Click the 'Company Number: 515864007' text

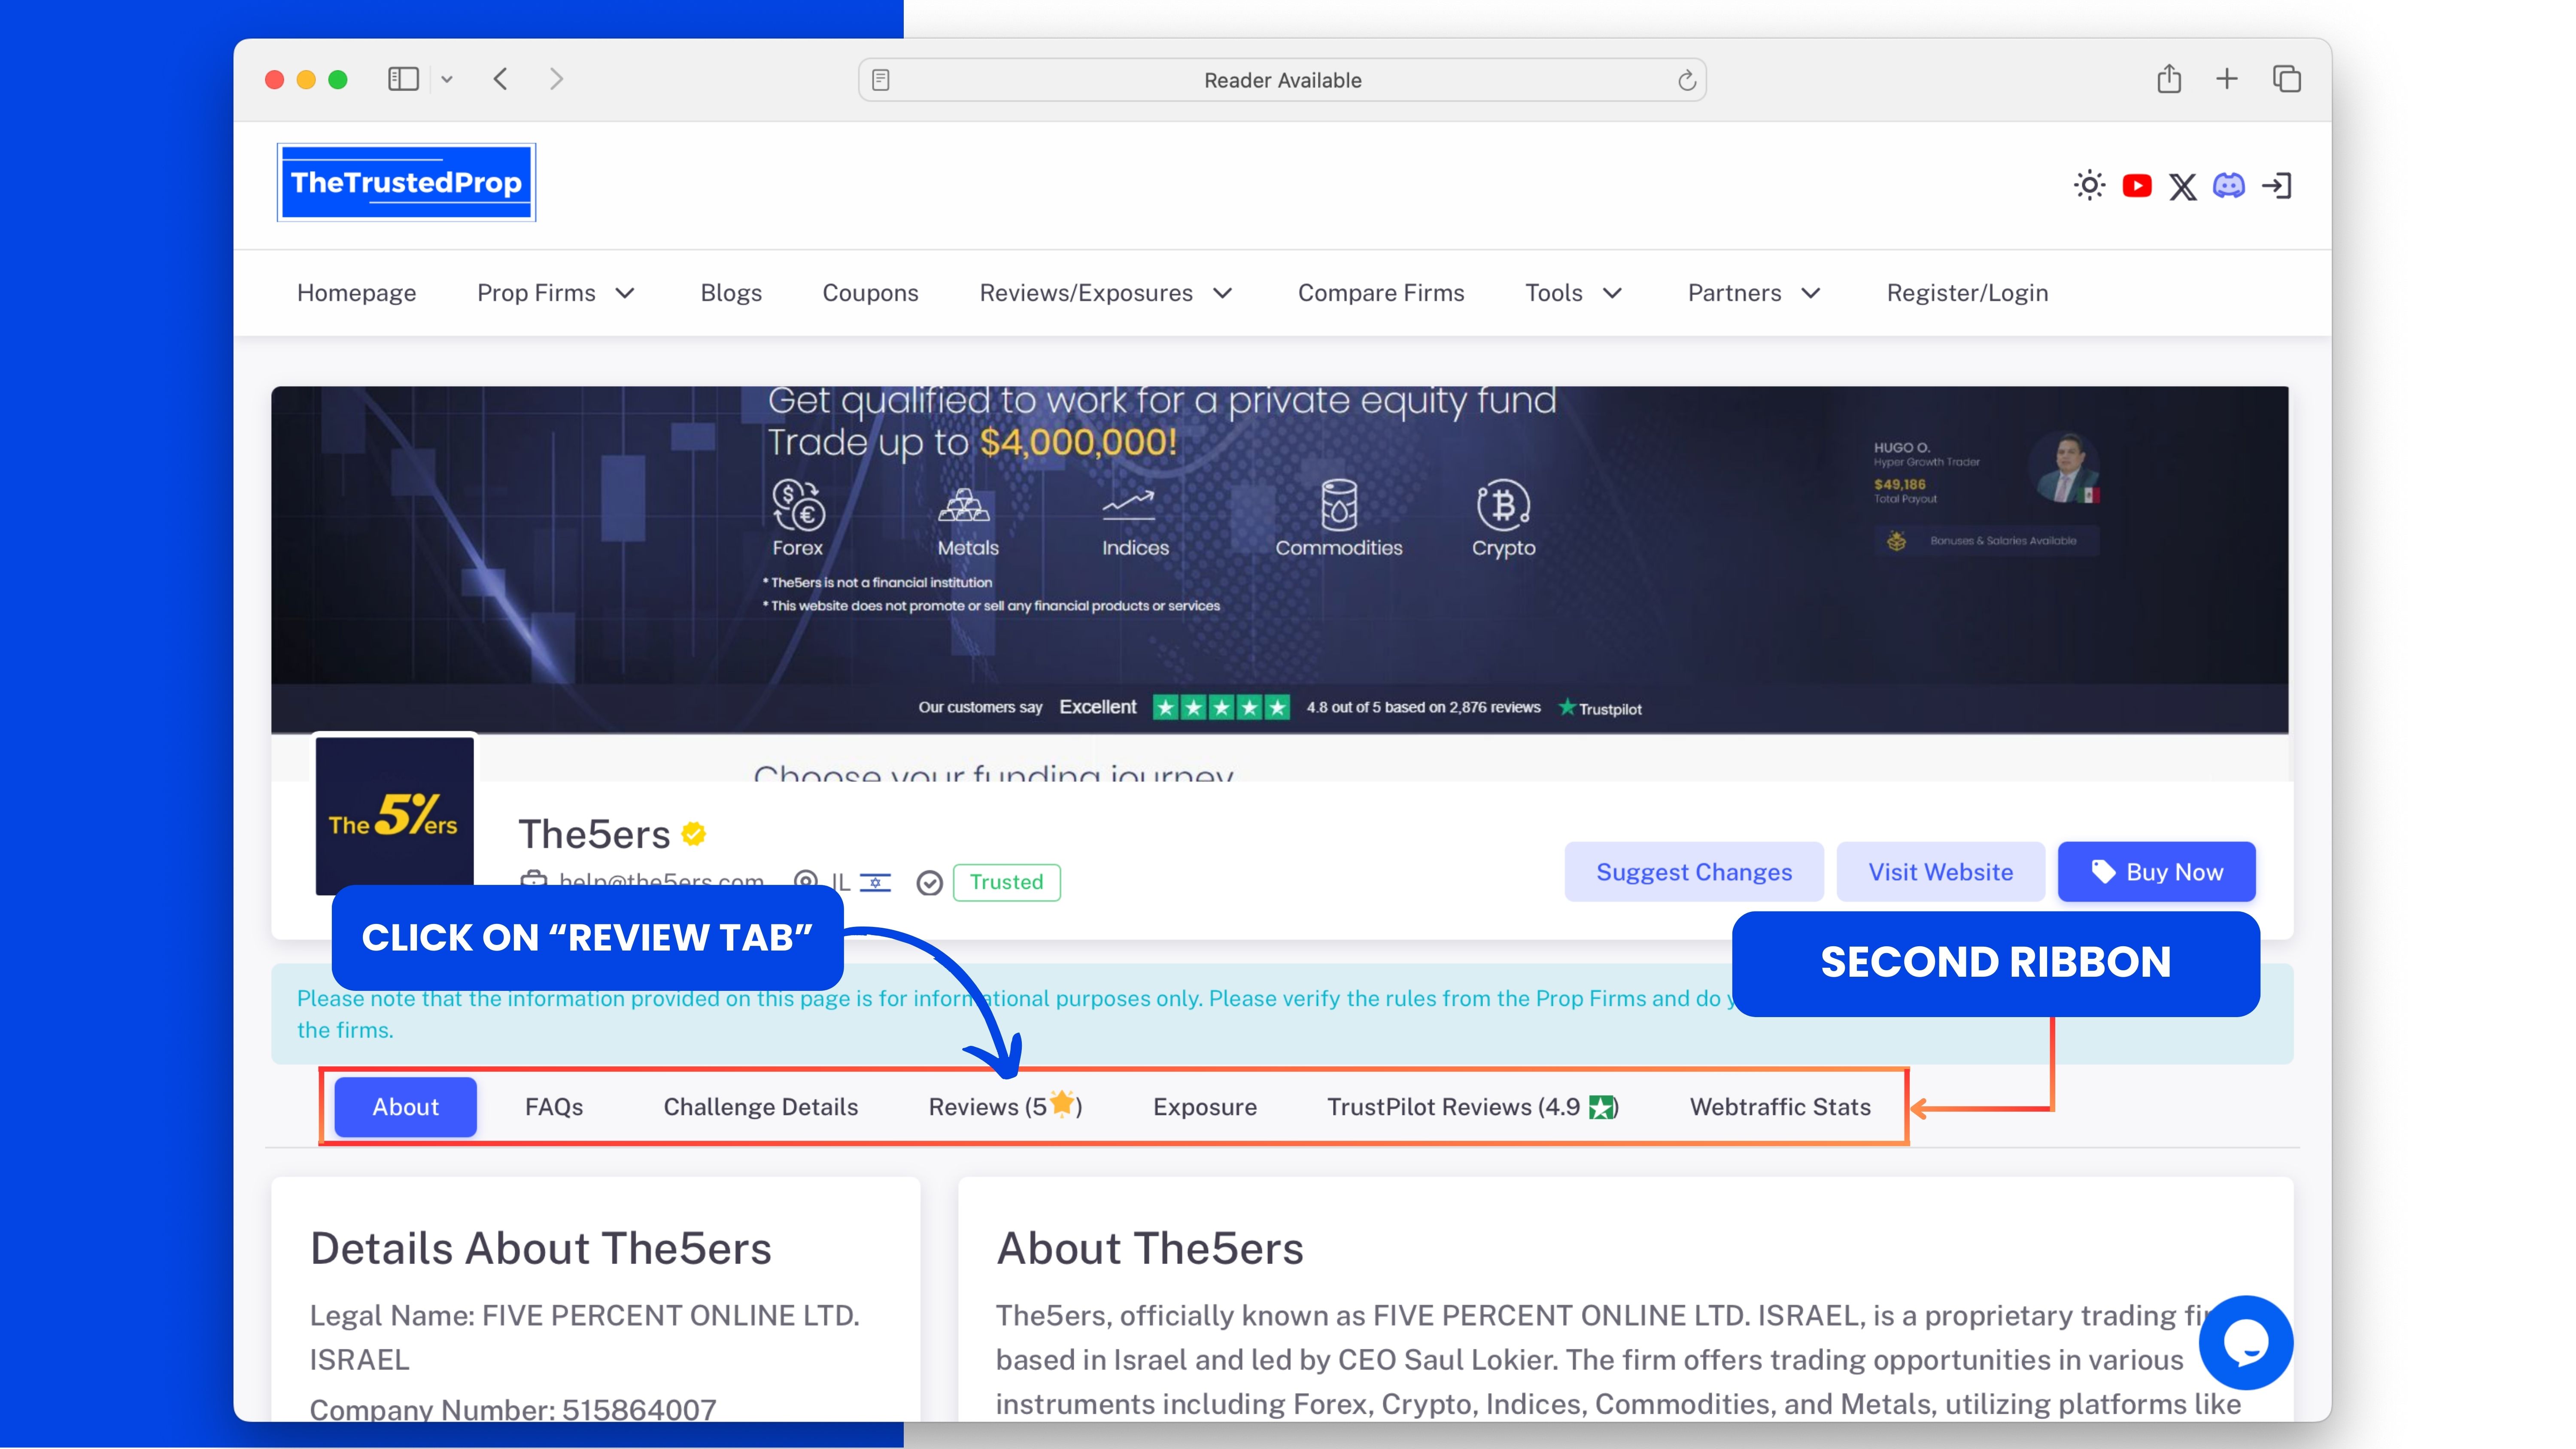click(x=513, y=1409)
